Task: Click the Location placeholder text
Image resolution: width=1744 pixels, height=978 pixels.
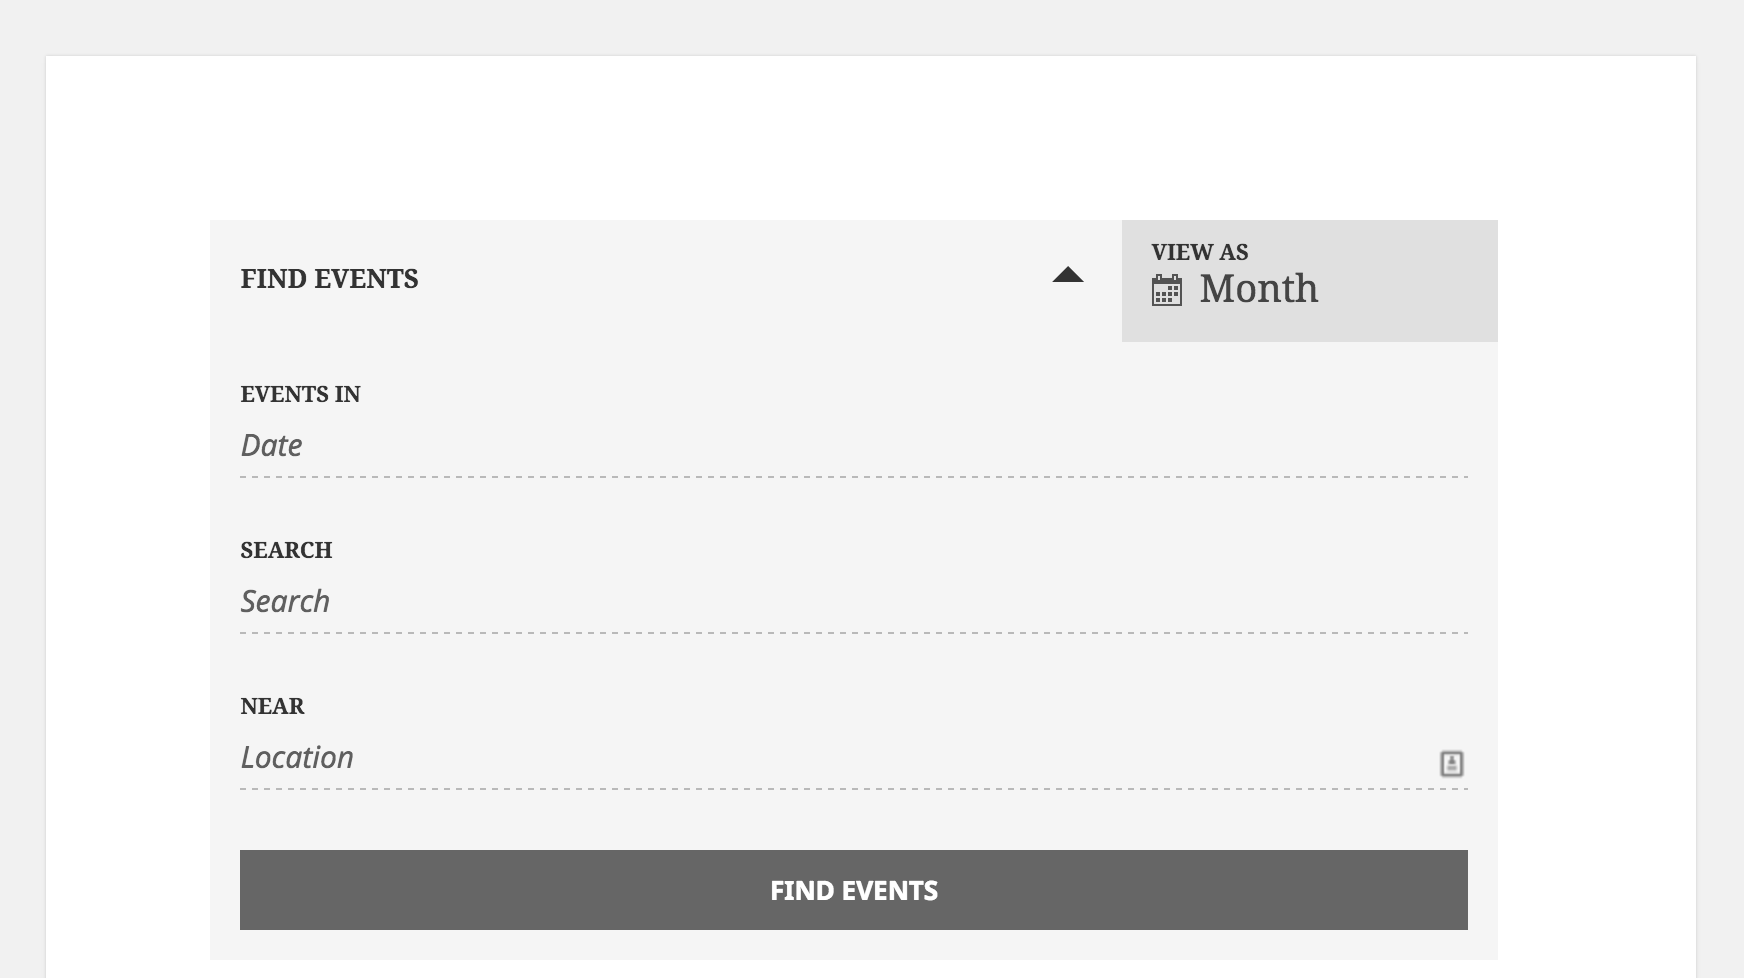Action: pos(297,758)
